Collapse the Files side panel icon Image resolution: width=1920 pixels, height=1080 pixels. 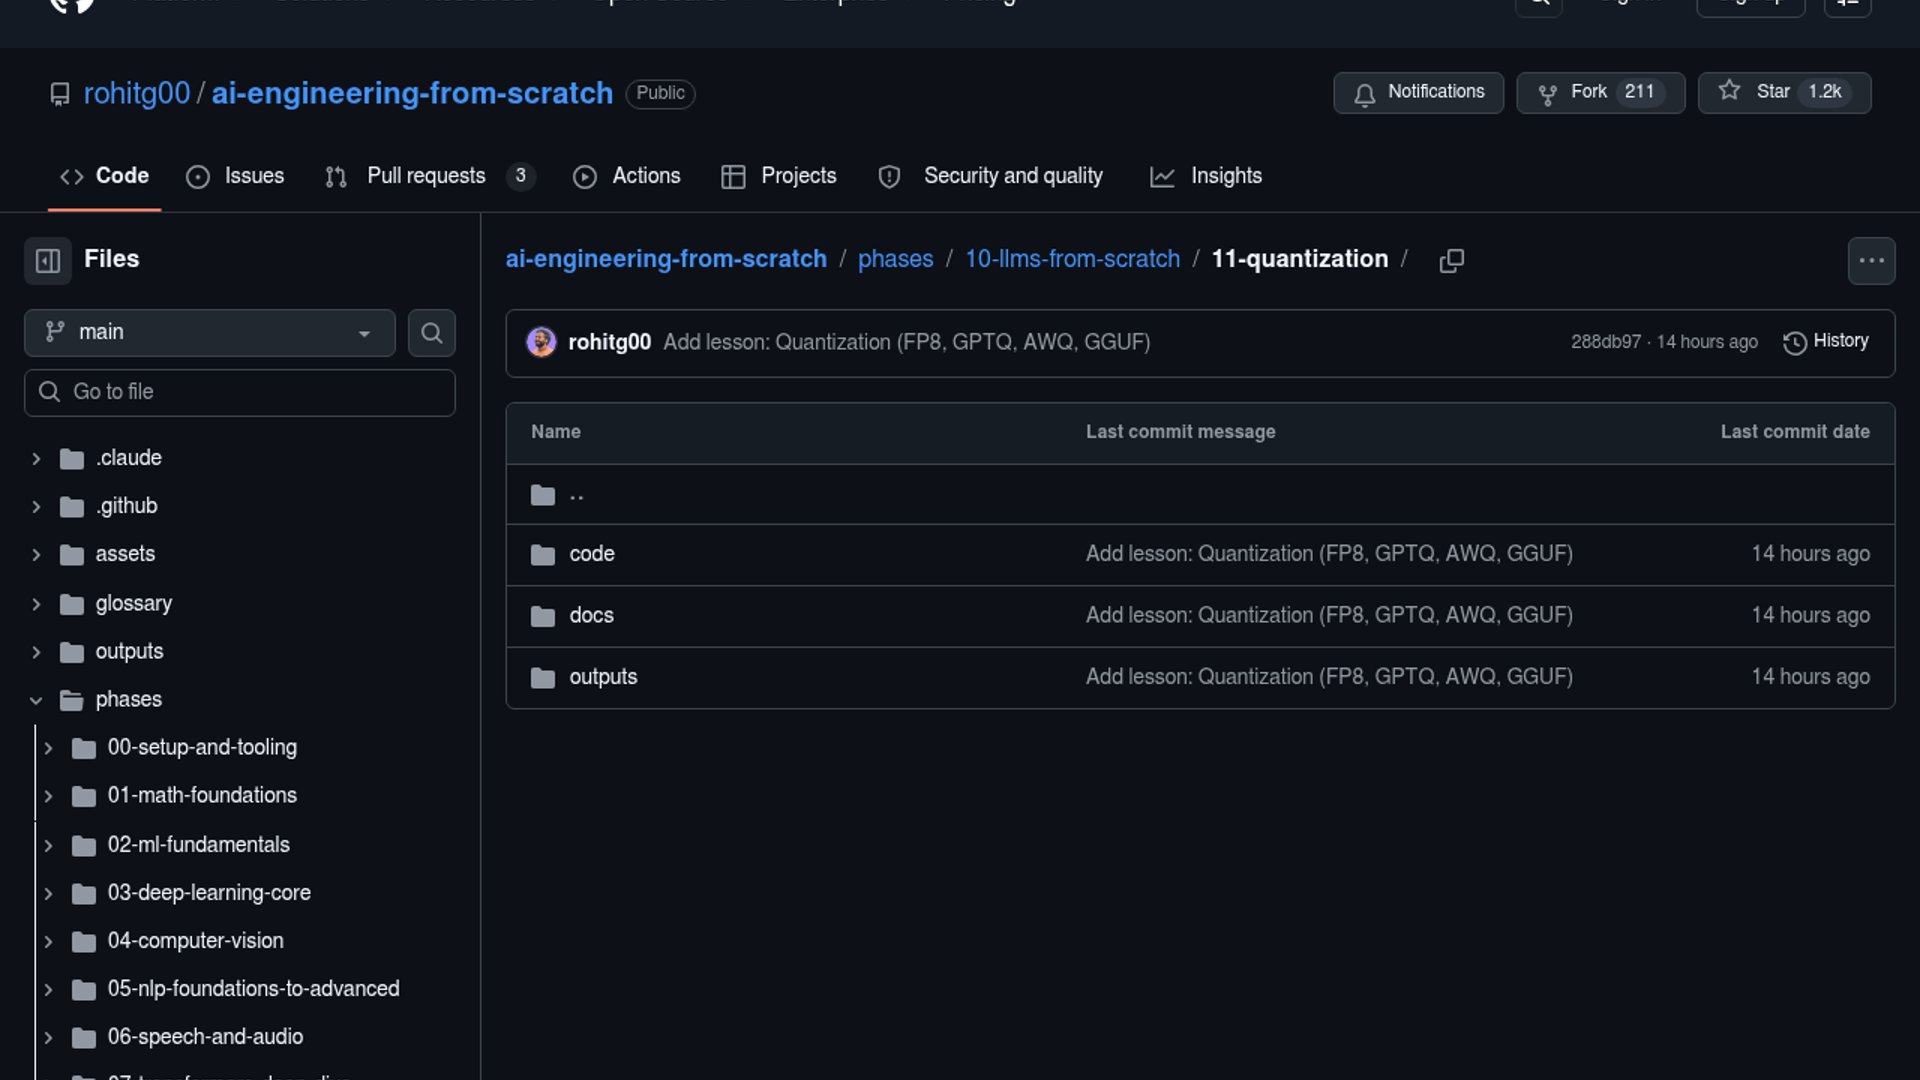(48, 261)
